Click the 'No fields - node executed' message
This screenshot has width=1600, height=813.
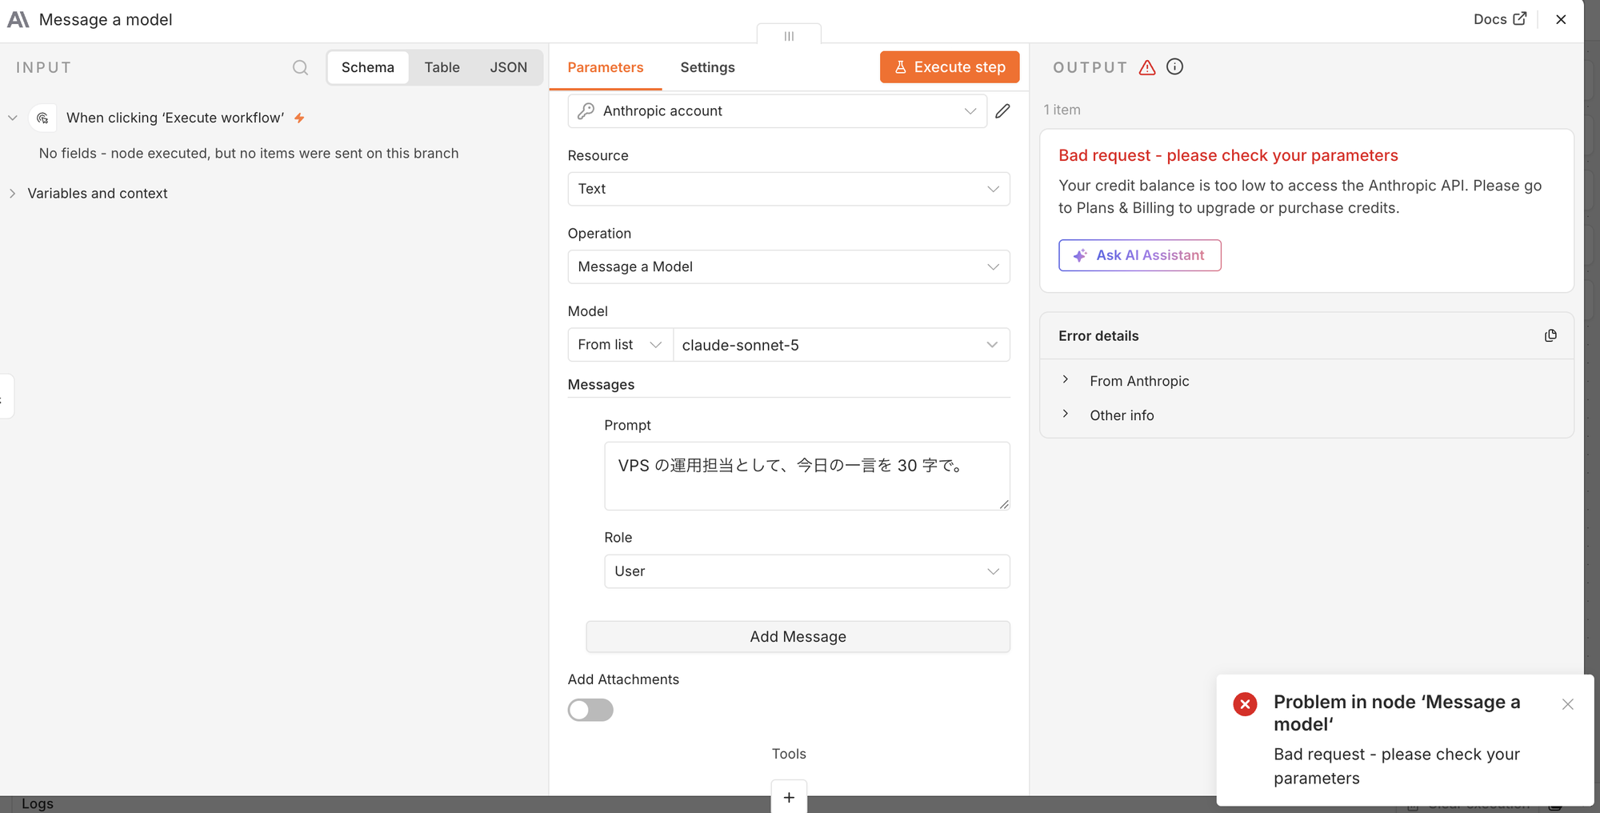tap(249, 153)
